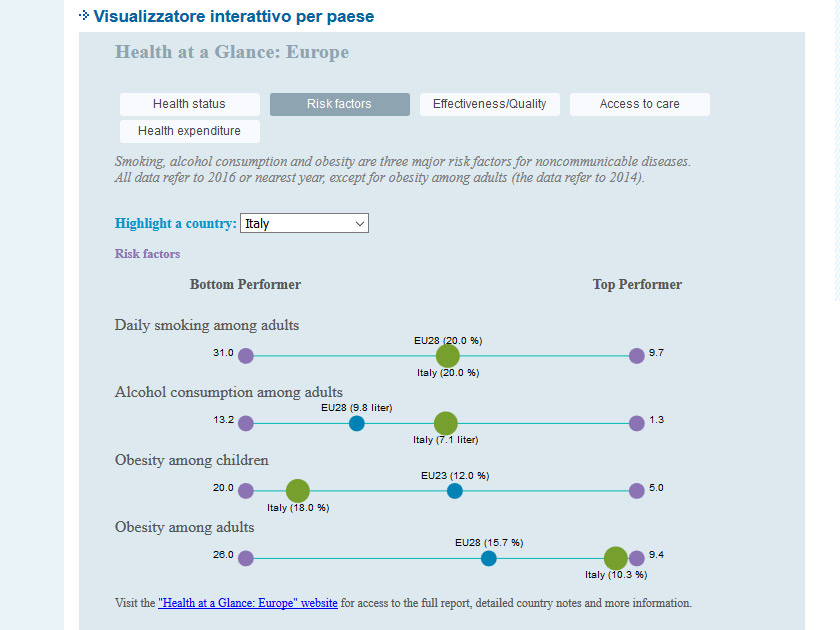Image resolution: width=840 pixels, height=630 pixels.
Task: Click the purple 1.3 top performer alcohol dot
Action: 636,423
